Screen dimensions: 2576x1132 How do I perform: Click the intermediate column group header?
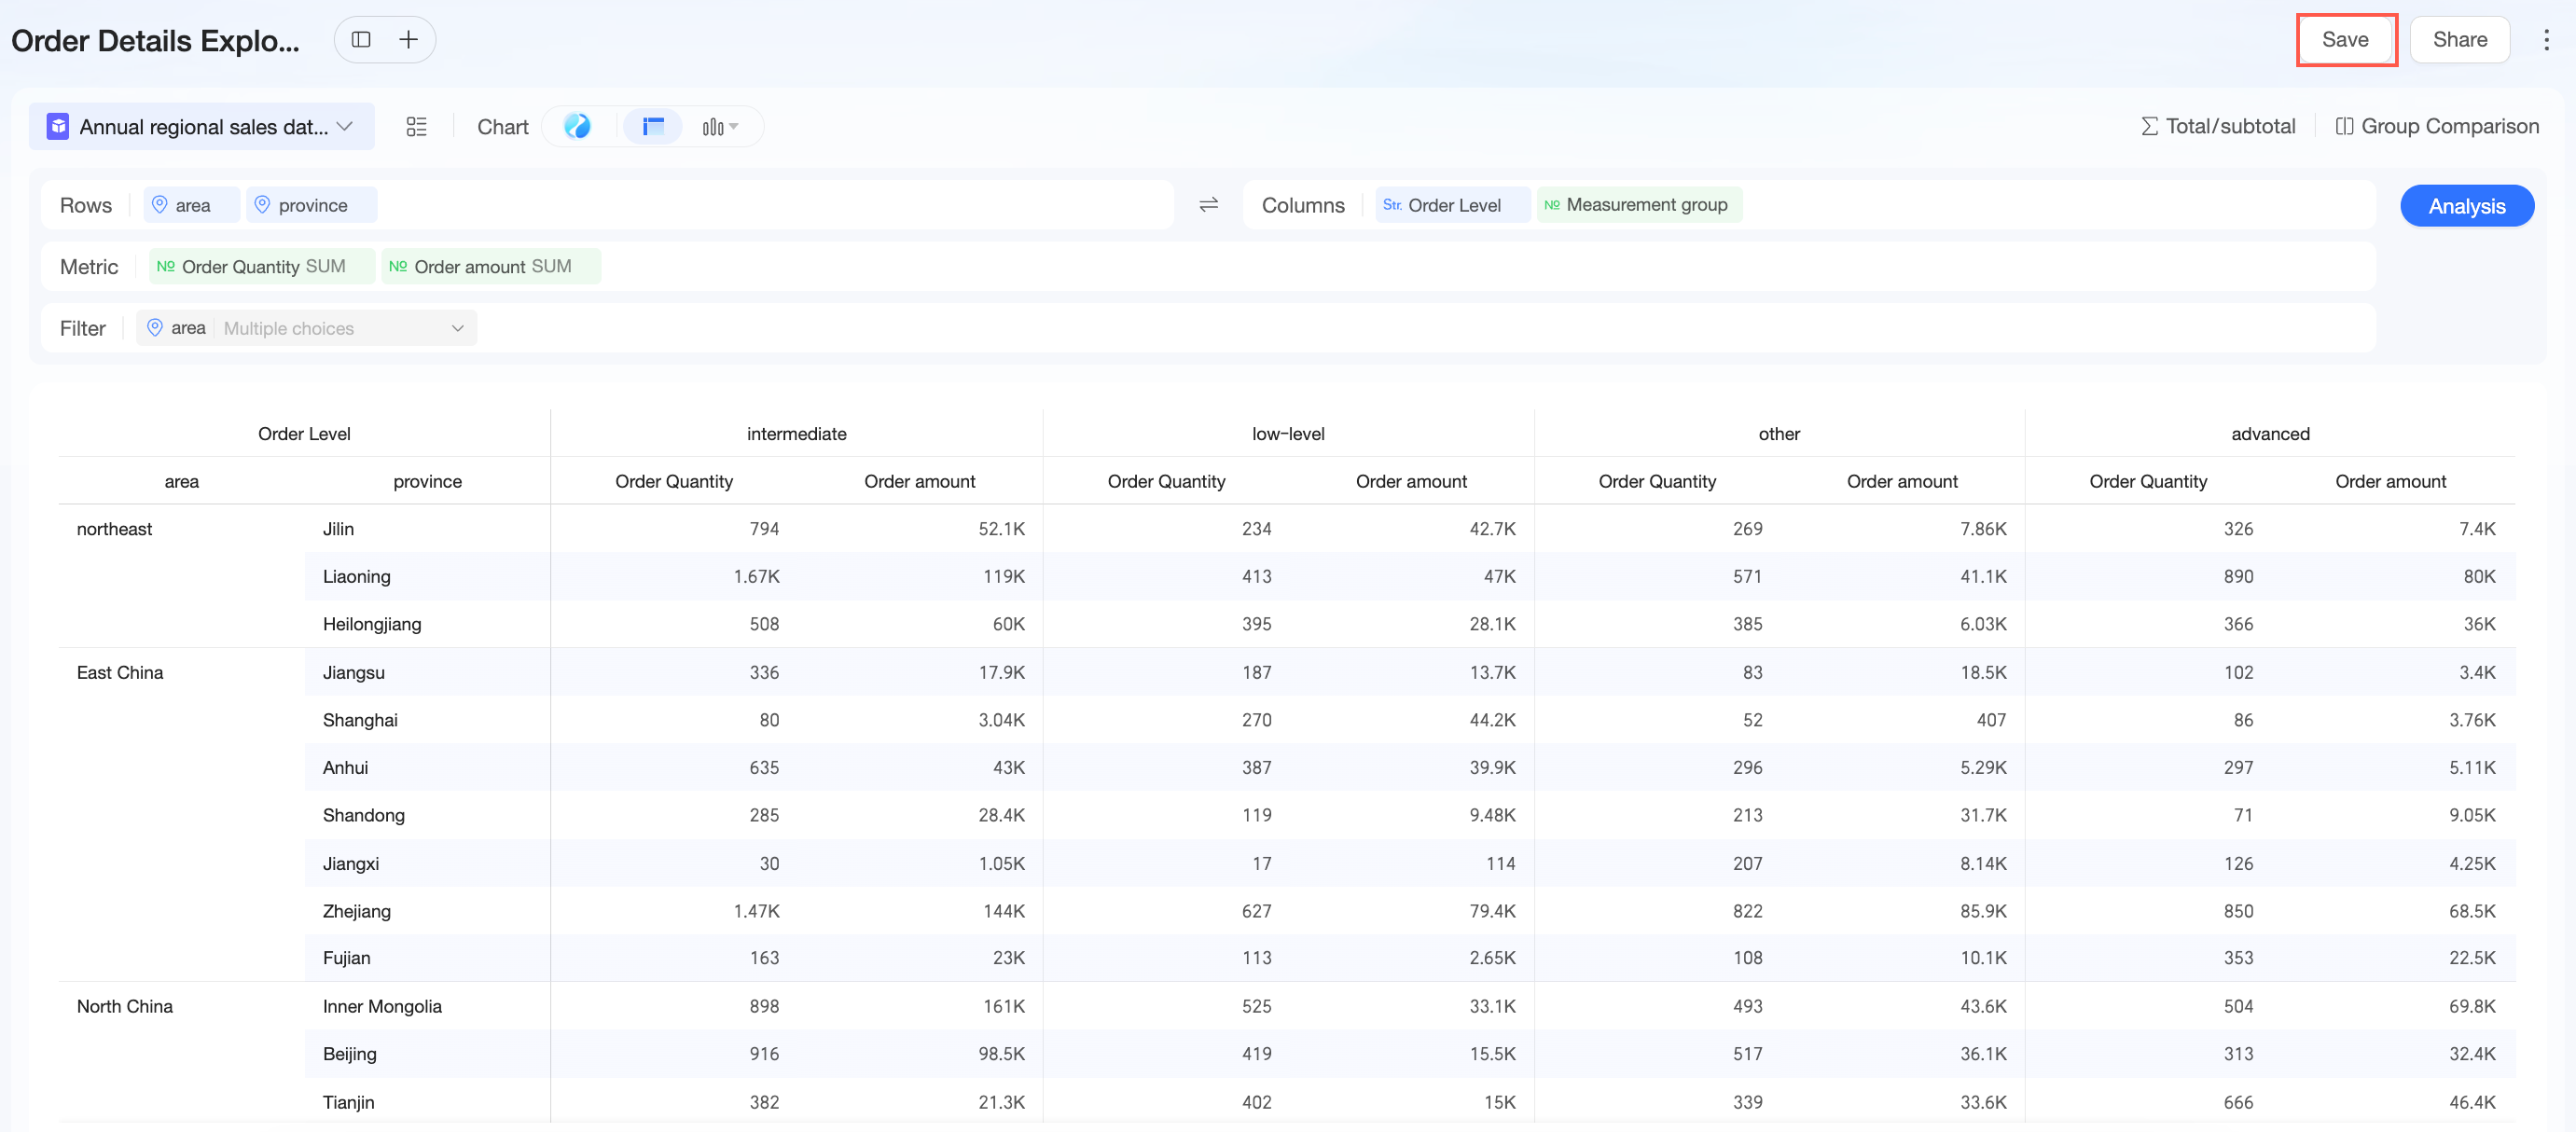point(796,434)
